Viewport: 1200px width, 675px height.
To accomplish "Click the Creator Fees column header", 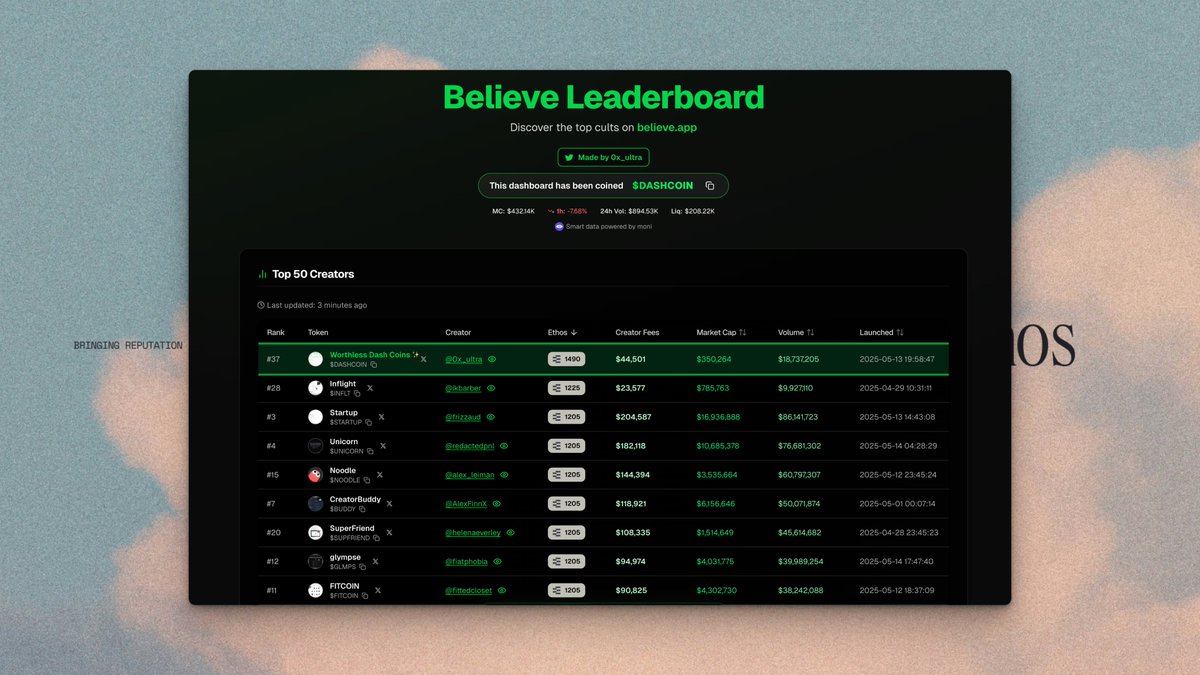I will coord(637,332).
